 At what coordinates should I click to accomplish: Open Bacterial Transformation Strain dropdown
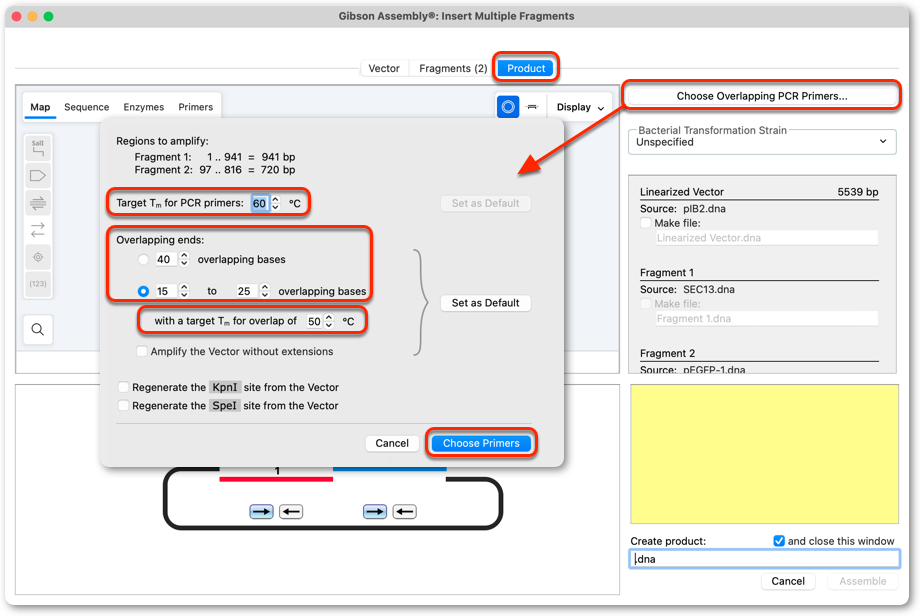(x=762, y=142)
